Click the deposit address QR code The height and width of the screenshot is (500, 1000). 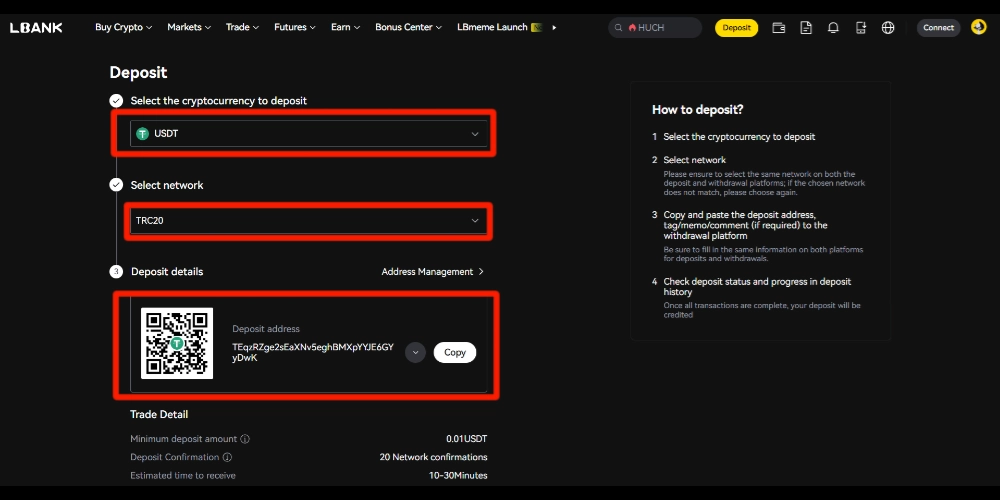click(177, 343)
